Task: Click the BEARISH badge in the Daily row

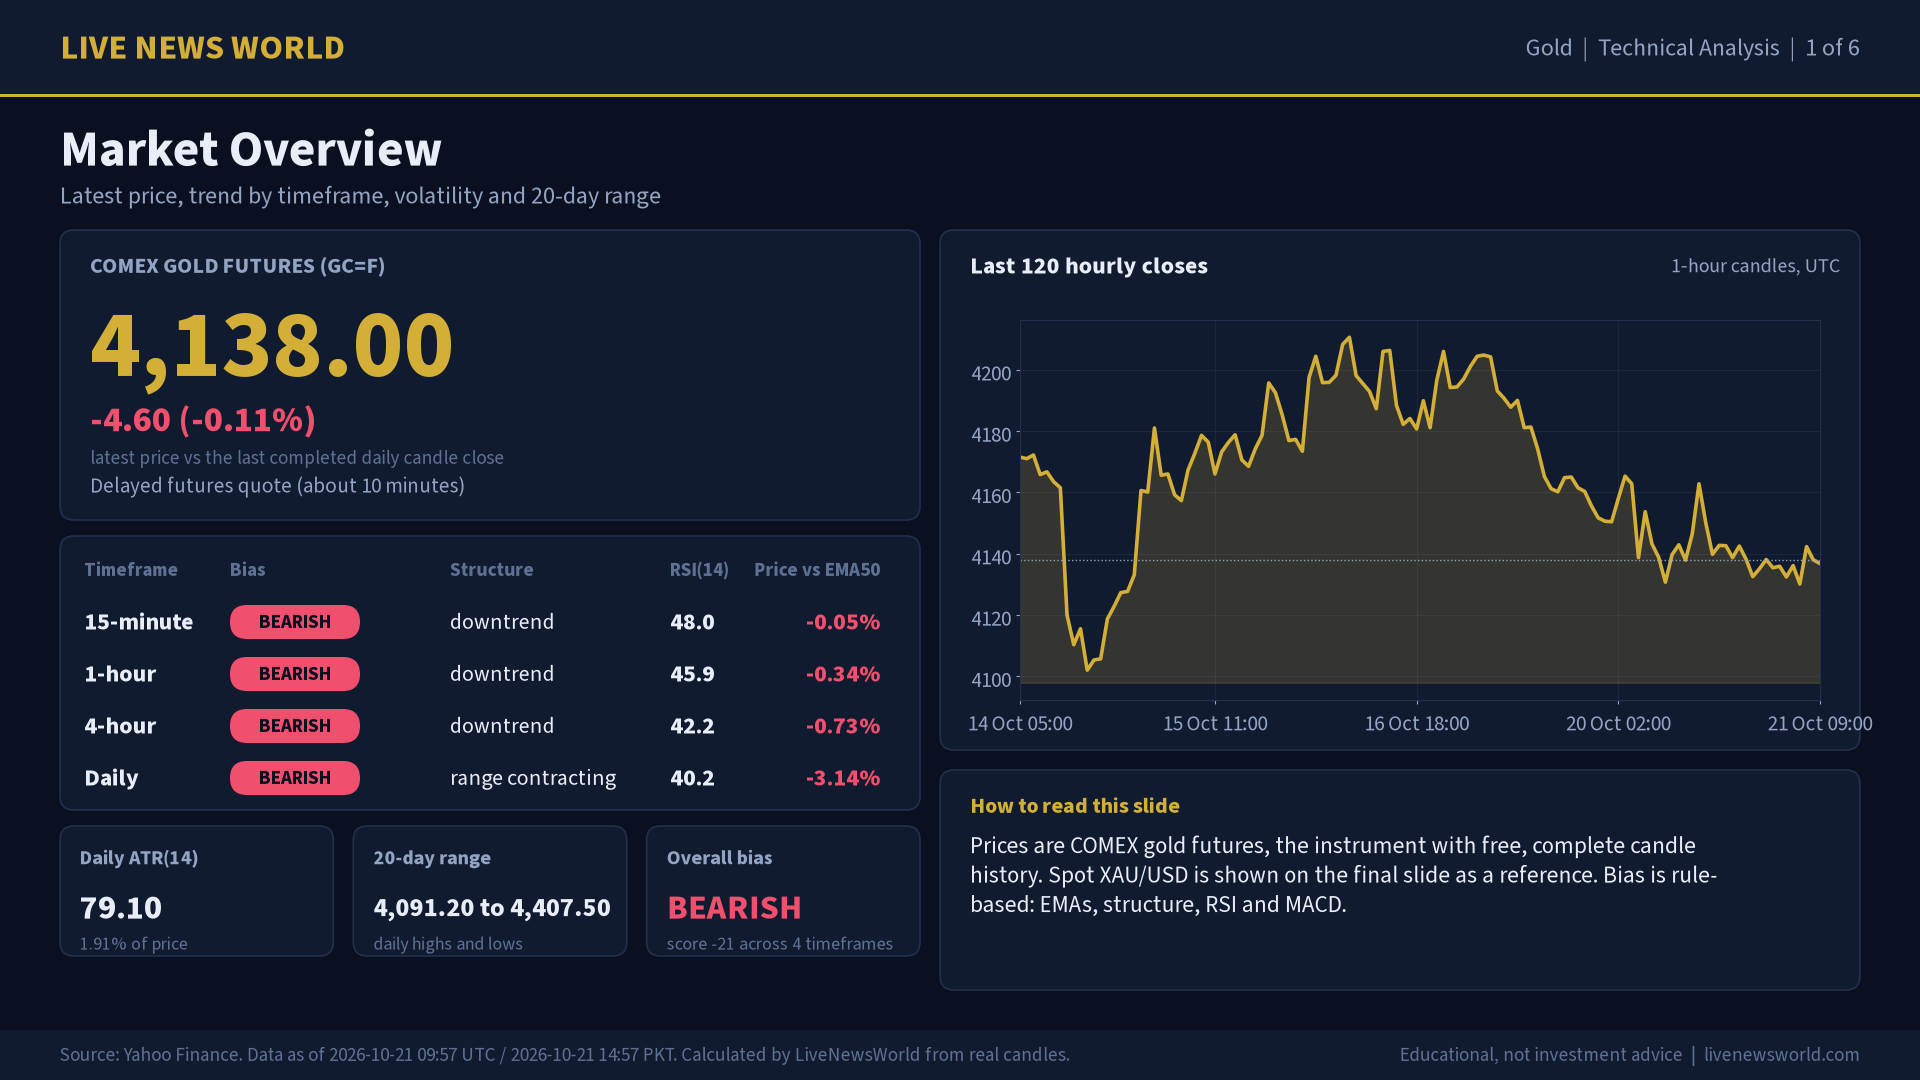Action: tap(295, 778)
